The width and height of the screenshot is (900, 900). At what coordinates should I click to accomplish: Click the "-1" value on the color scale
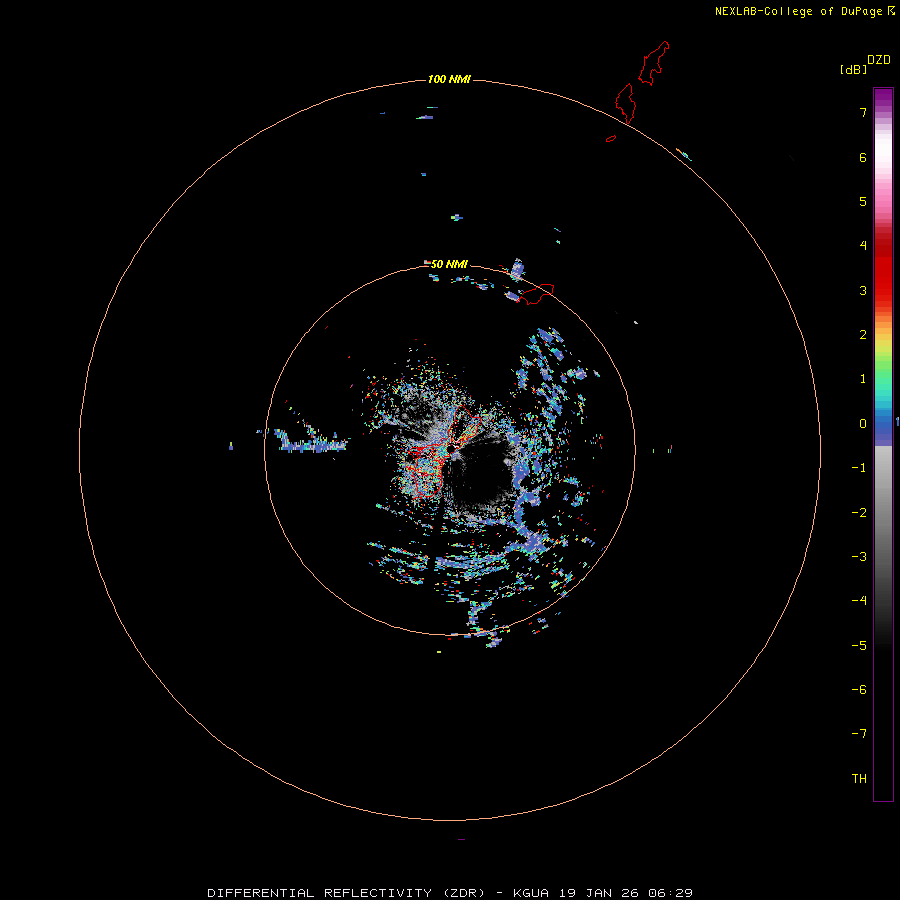click(x=859, y=468)
